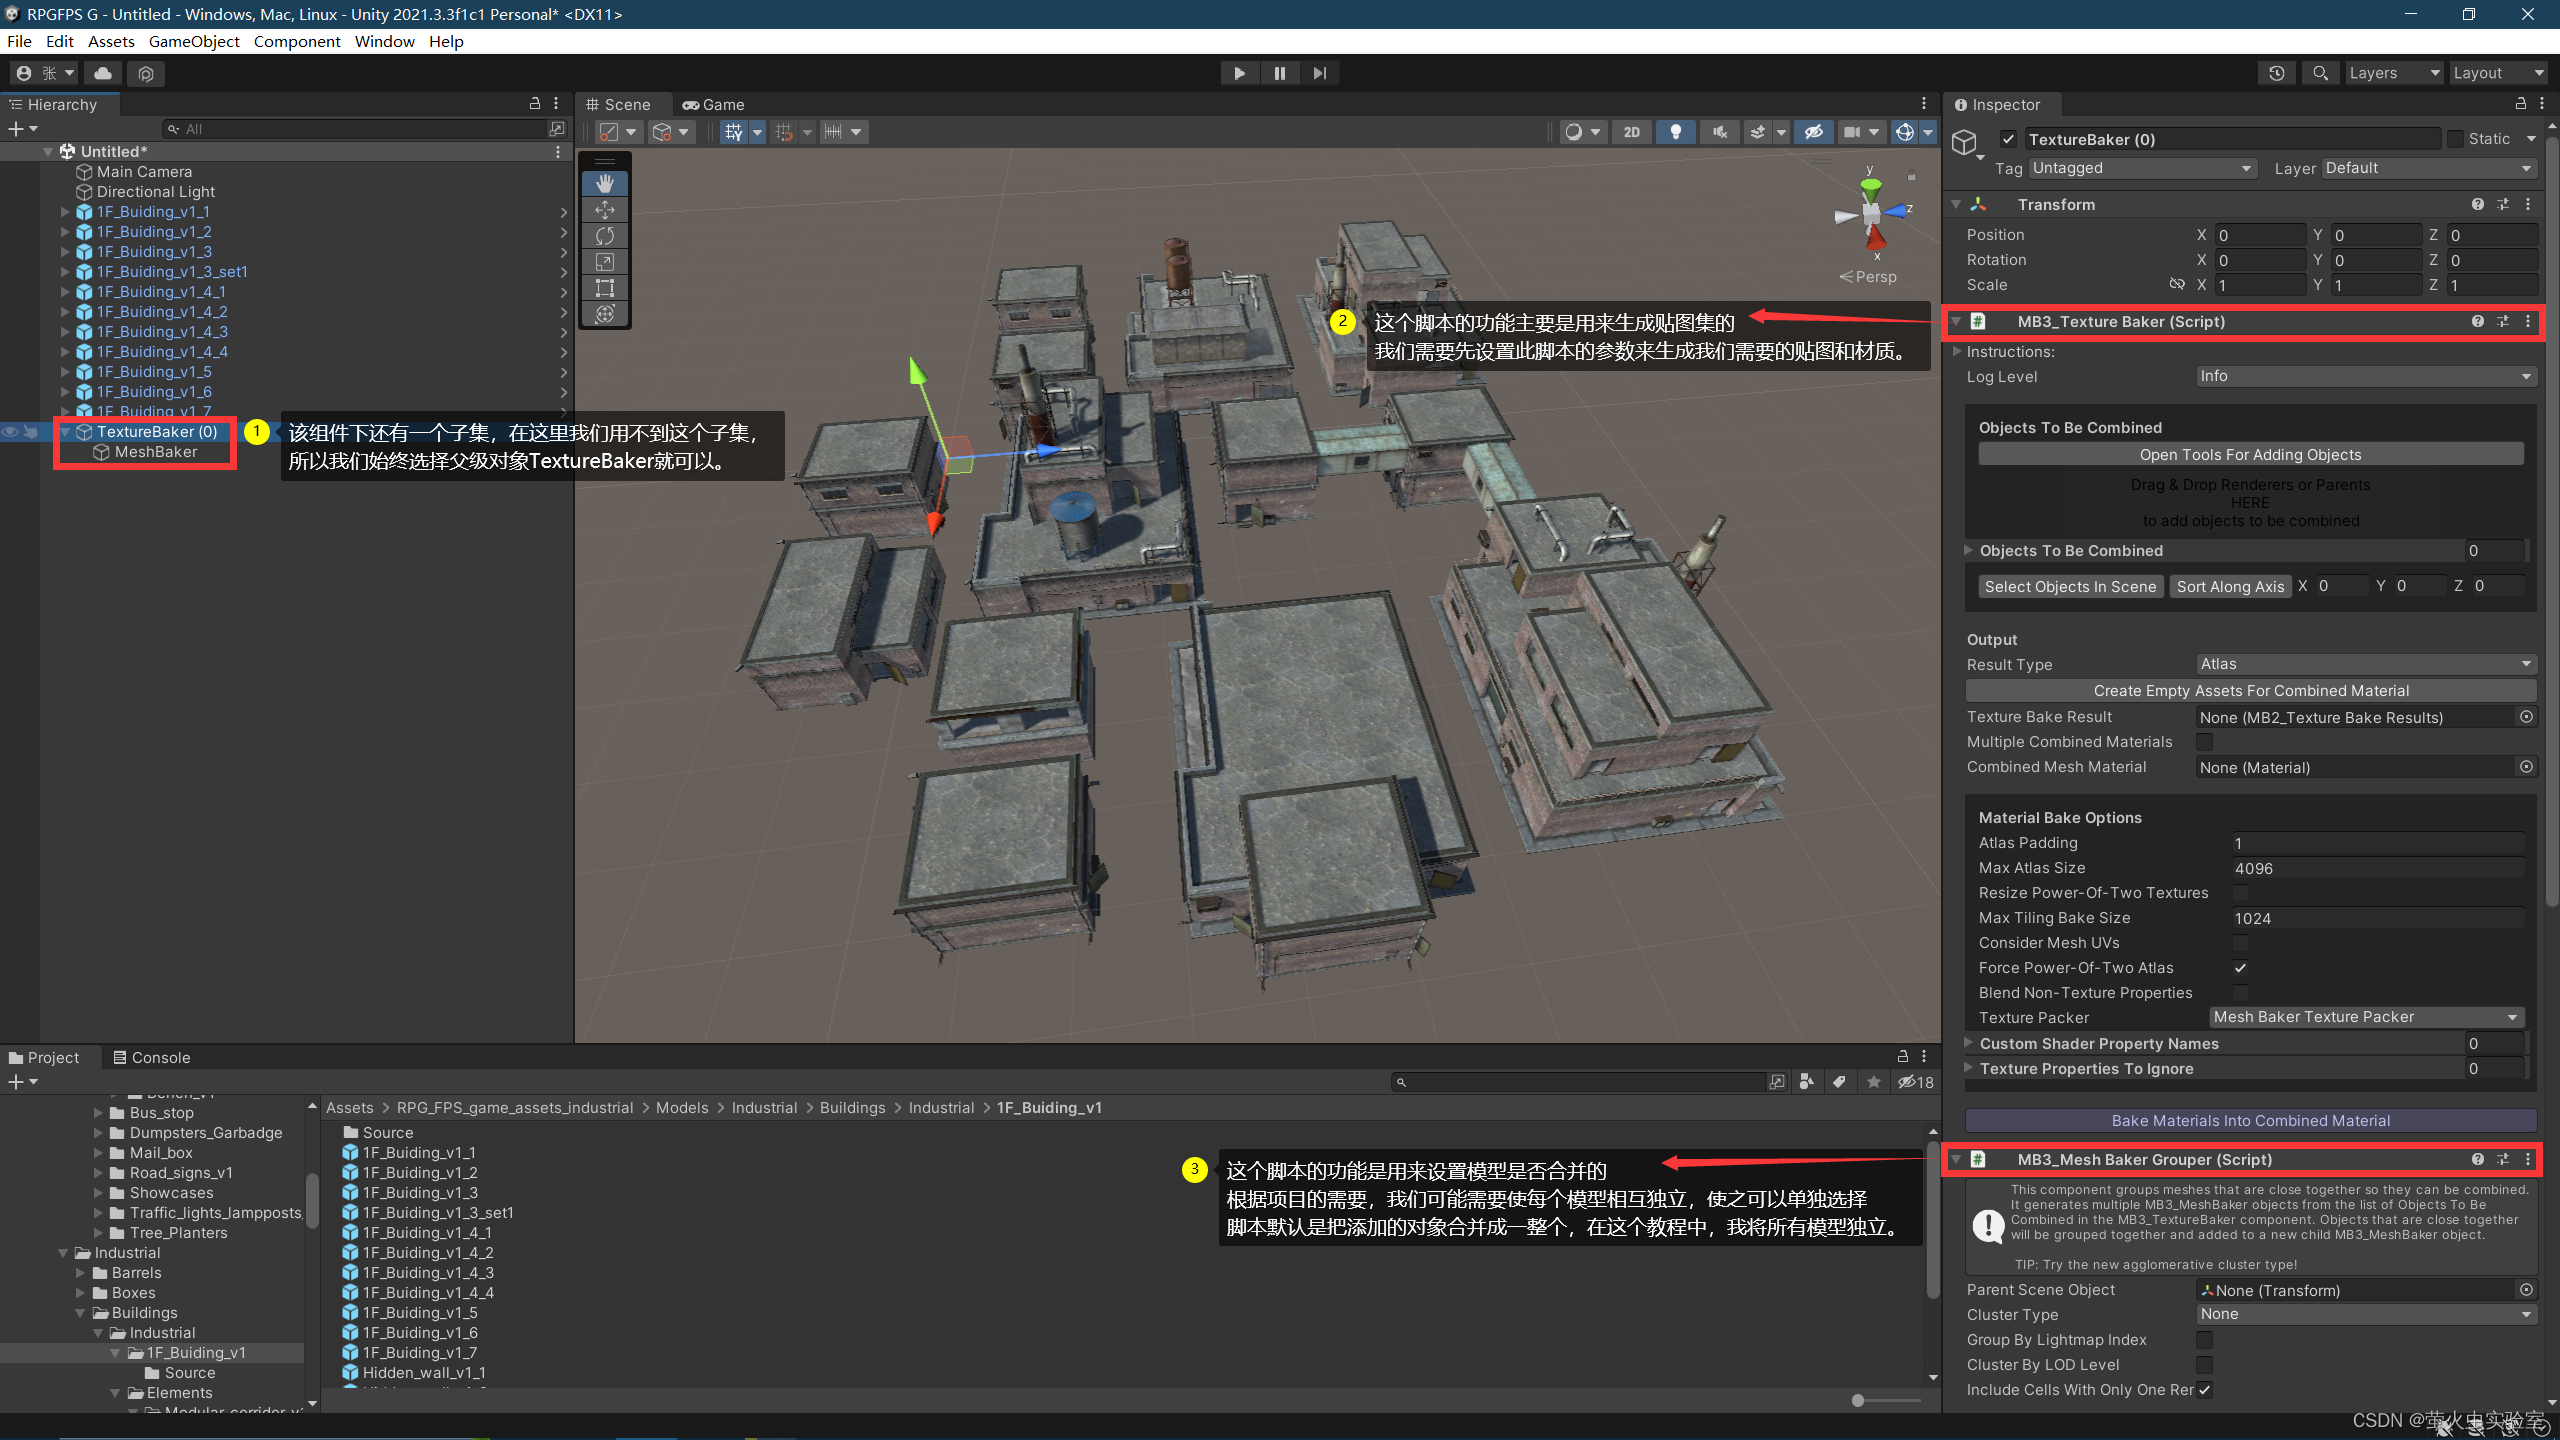The image size is (2560, 1440).
Task: Select the Transform tool in Scene toolbar
Action: pos(605,314)
